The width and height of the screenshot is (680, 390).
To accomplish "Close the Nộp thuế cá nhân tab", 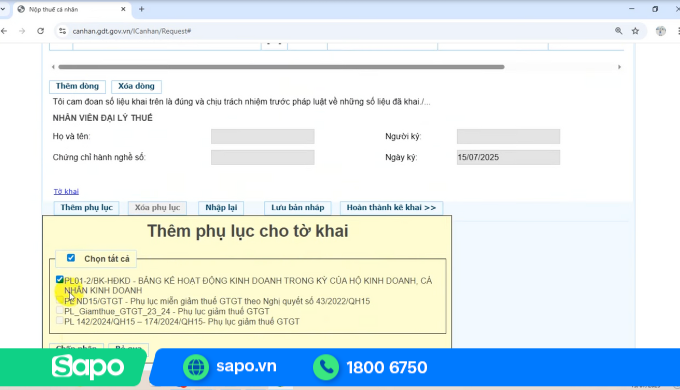I will 123,9.
